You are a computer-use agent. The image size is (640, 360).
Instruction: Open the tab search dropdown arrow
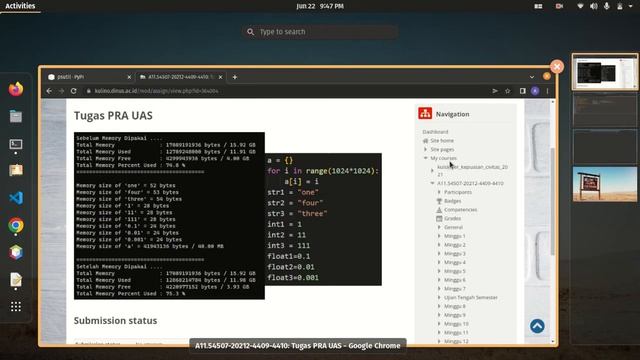tap(531, 77)
